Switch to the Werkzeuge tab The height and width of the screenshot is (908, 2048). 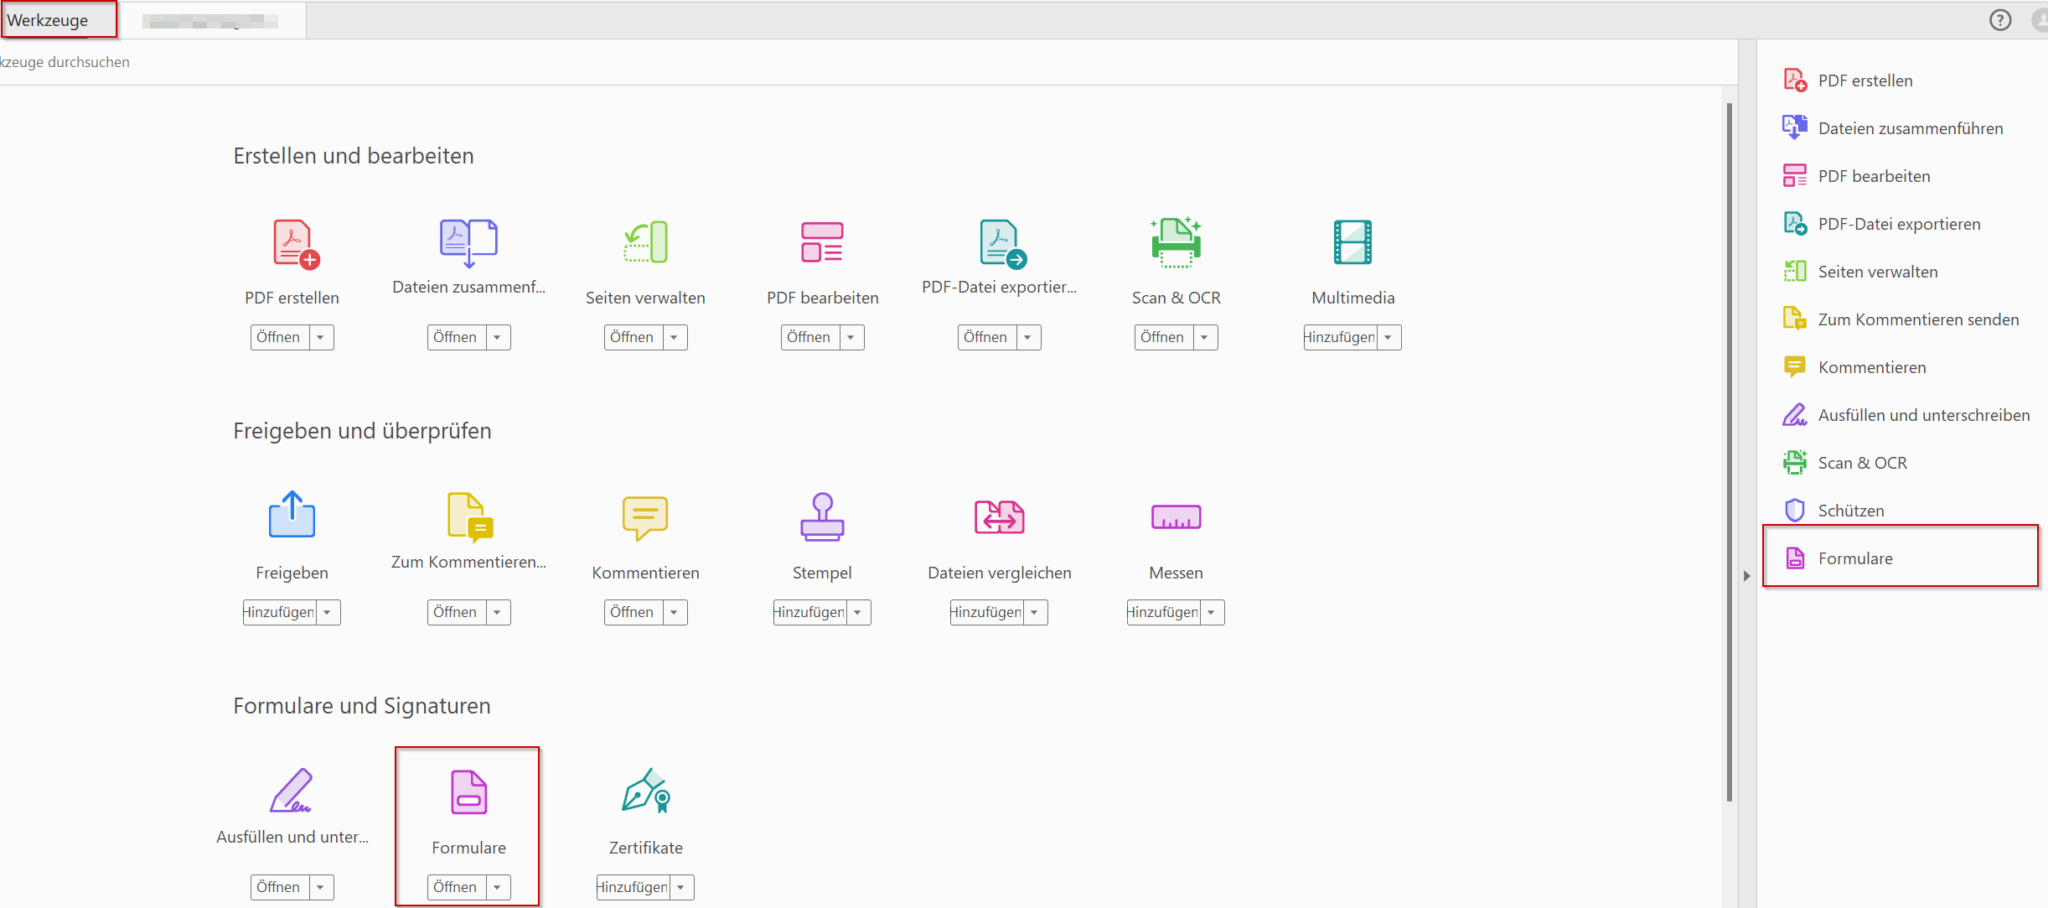click(x=48, y=20)
